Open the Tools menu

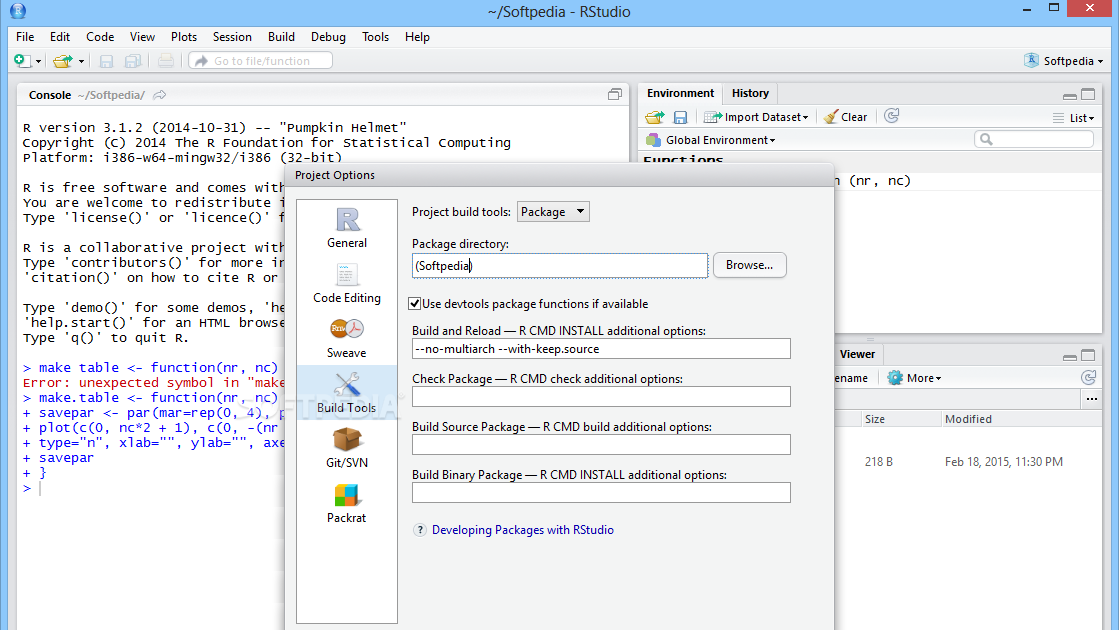pyautogui.click(x=375, y=36)
